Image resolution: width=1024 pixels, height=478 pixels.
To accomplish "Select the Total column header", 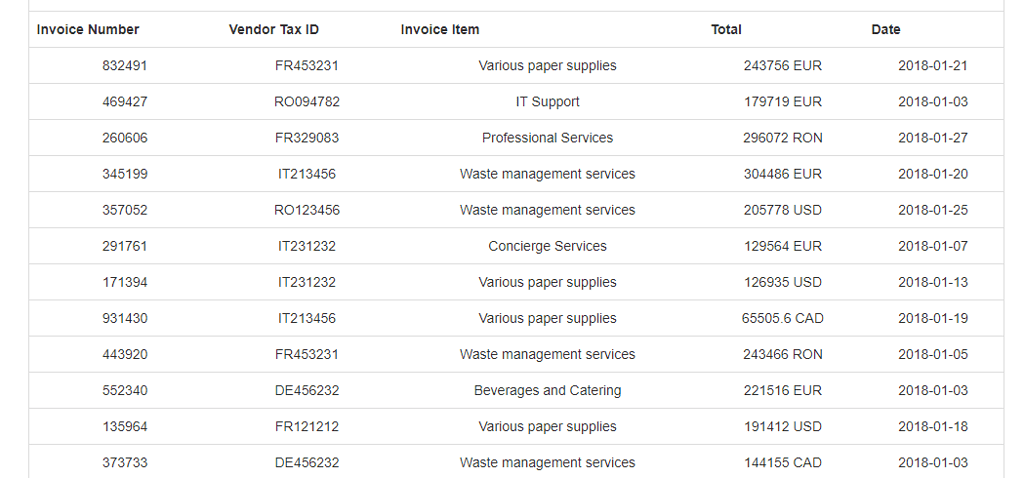I will tap(726, 30).
